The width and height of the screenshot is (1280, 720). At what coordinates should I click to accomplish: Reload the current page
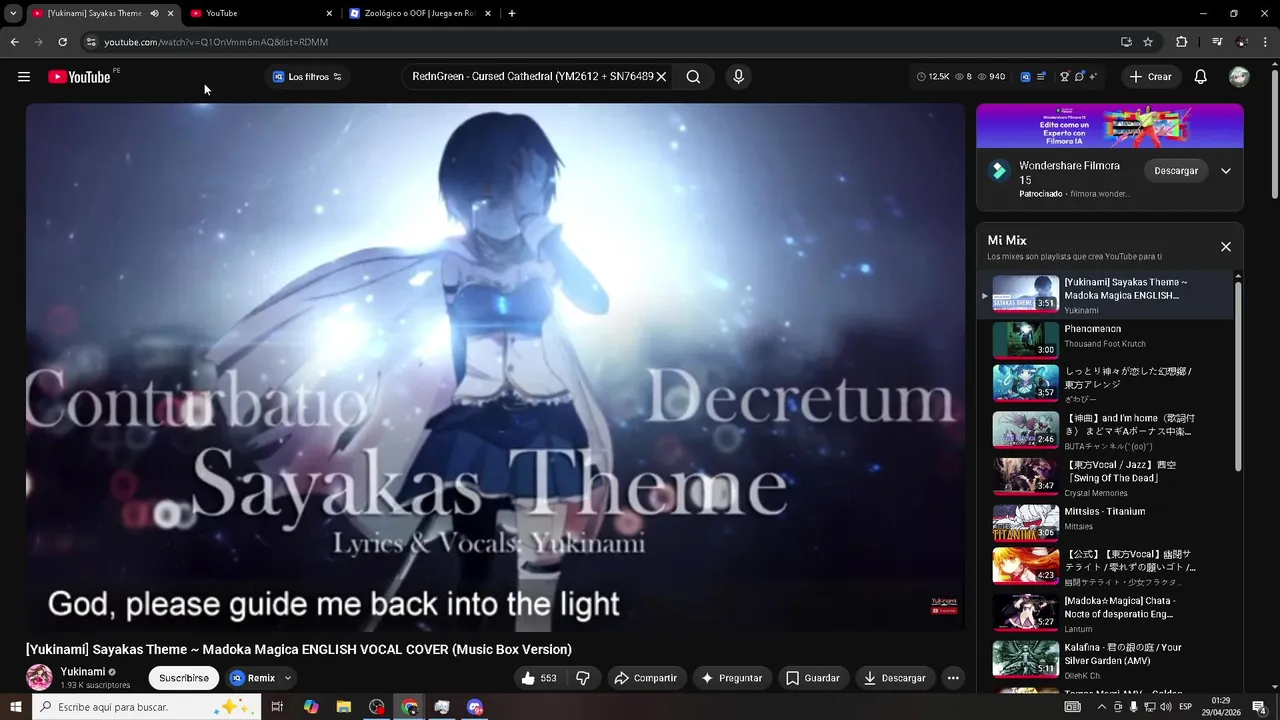[62, 42]
